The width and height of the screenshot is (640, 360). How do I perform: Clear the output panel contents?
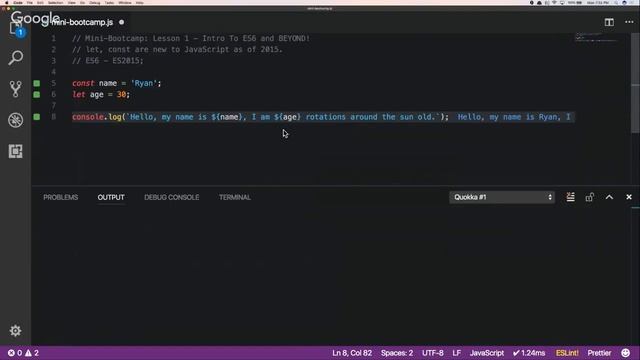coord(570,197)
